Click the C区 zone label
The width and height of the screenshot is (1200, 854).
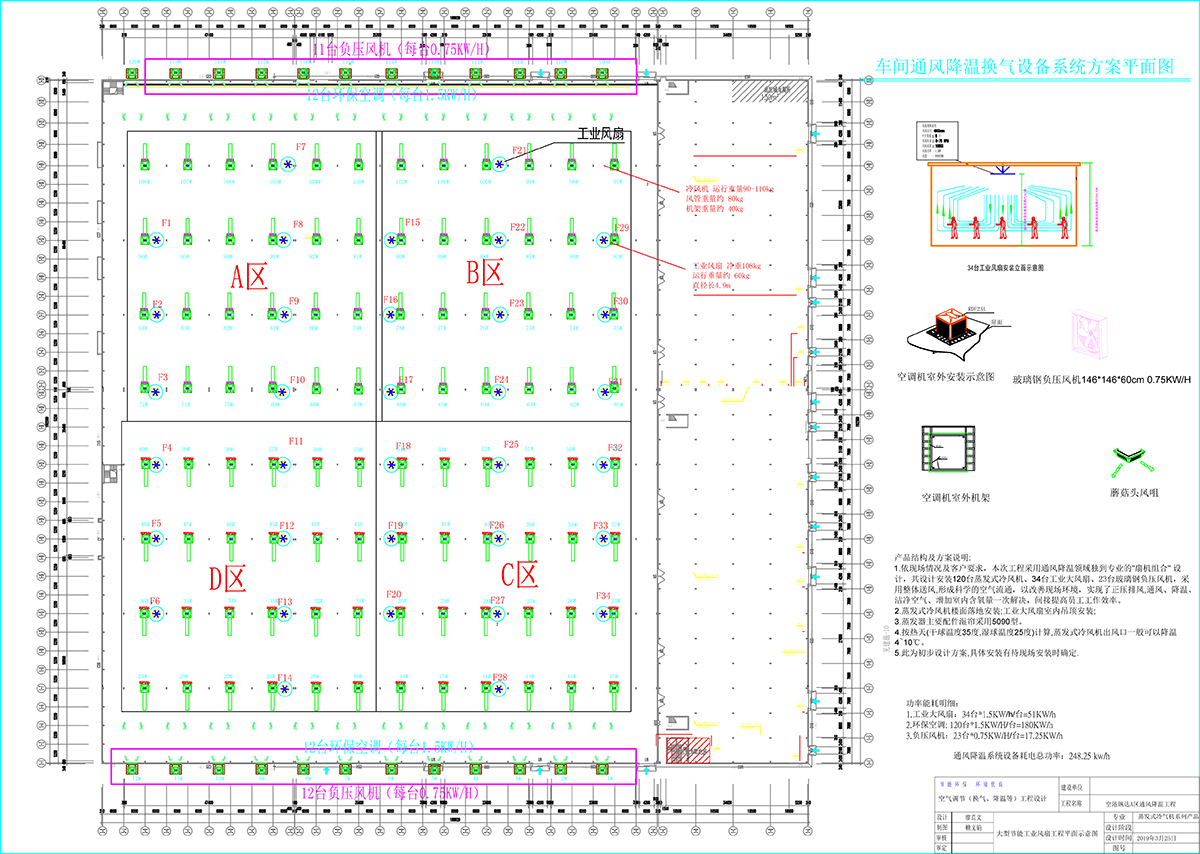coord(520,574)
